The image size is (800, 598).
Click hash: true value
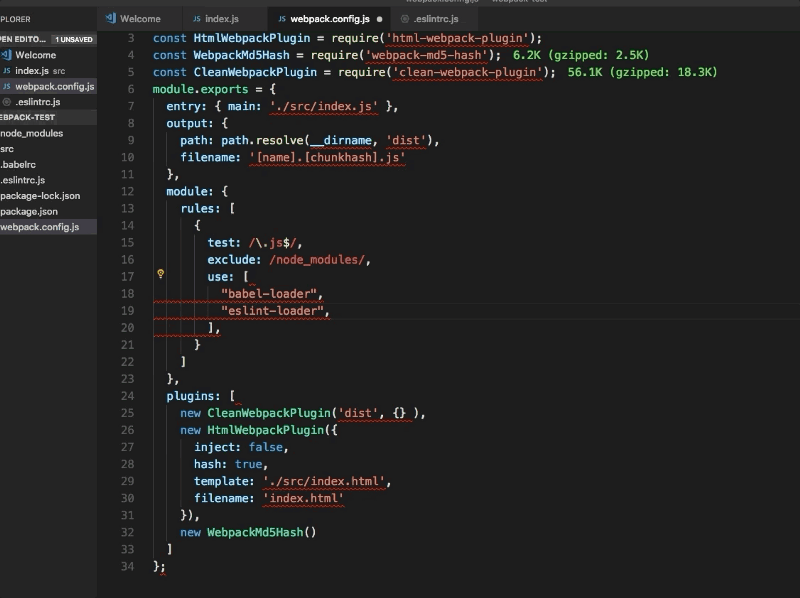[248, 464]
